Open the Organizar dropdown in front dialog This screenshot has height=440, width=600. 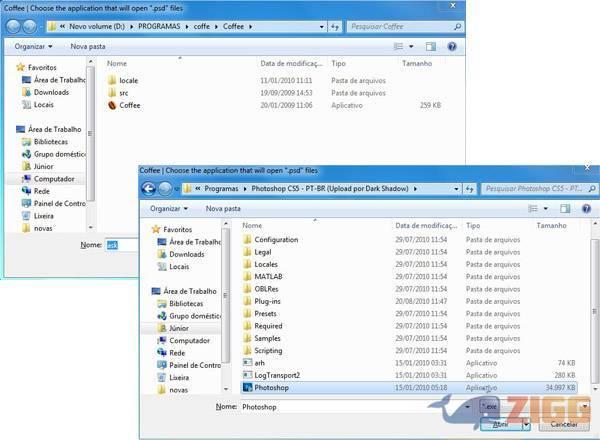(x=169, y=209)
